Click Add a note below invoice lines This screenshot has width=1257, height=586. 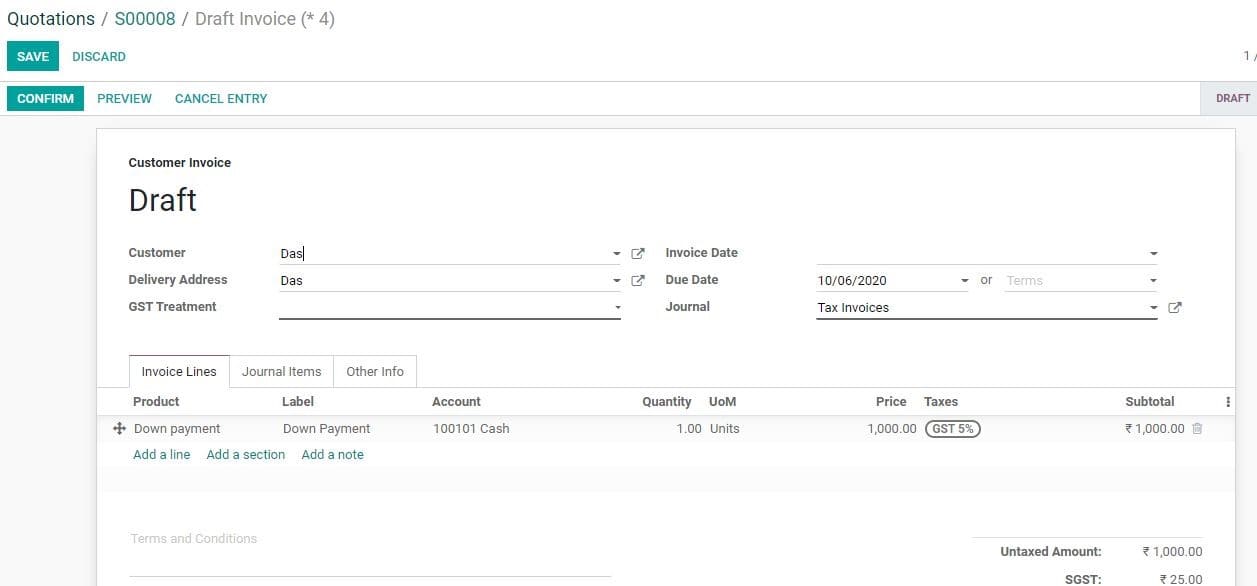coord(332,454)
